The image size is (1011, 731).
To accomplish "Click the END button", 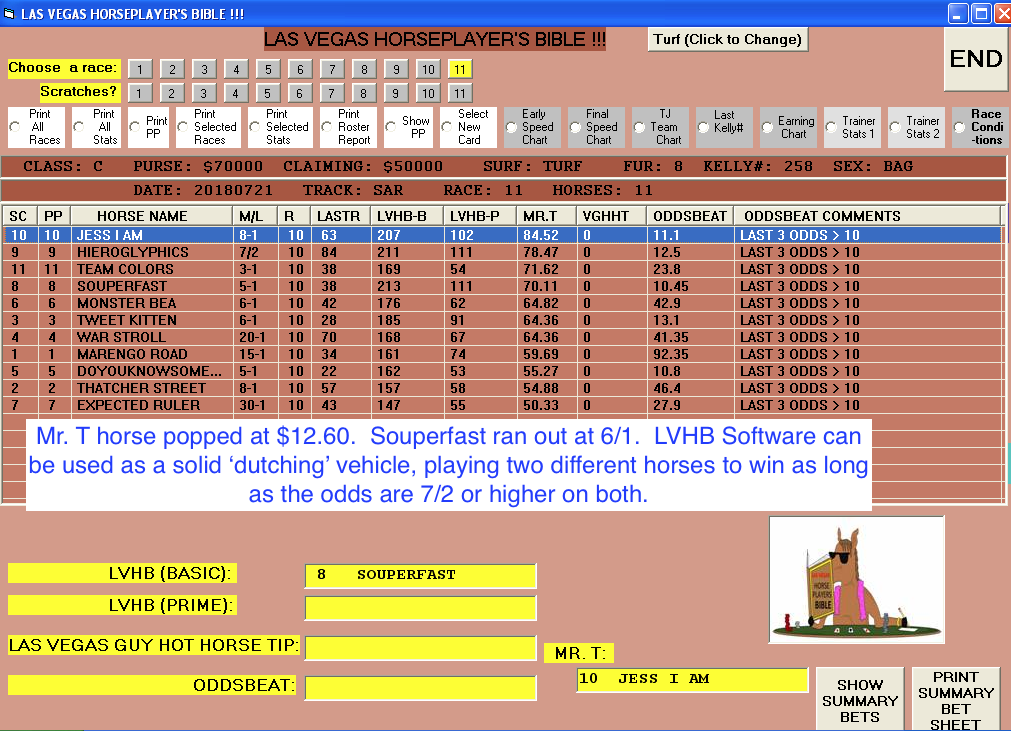I will (x=976, y=59).
